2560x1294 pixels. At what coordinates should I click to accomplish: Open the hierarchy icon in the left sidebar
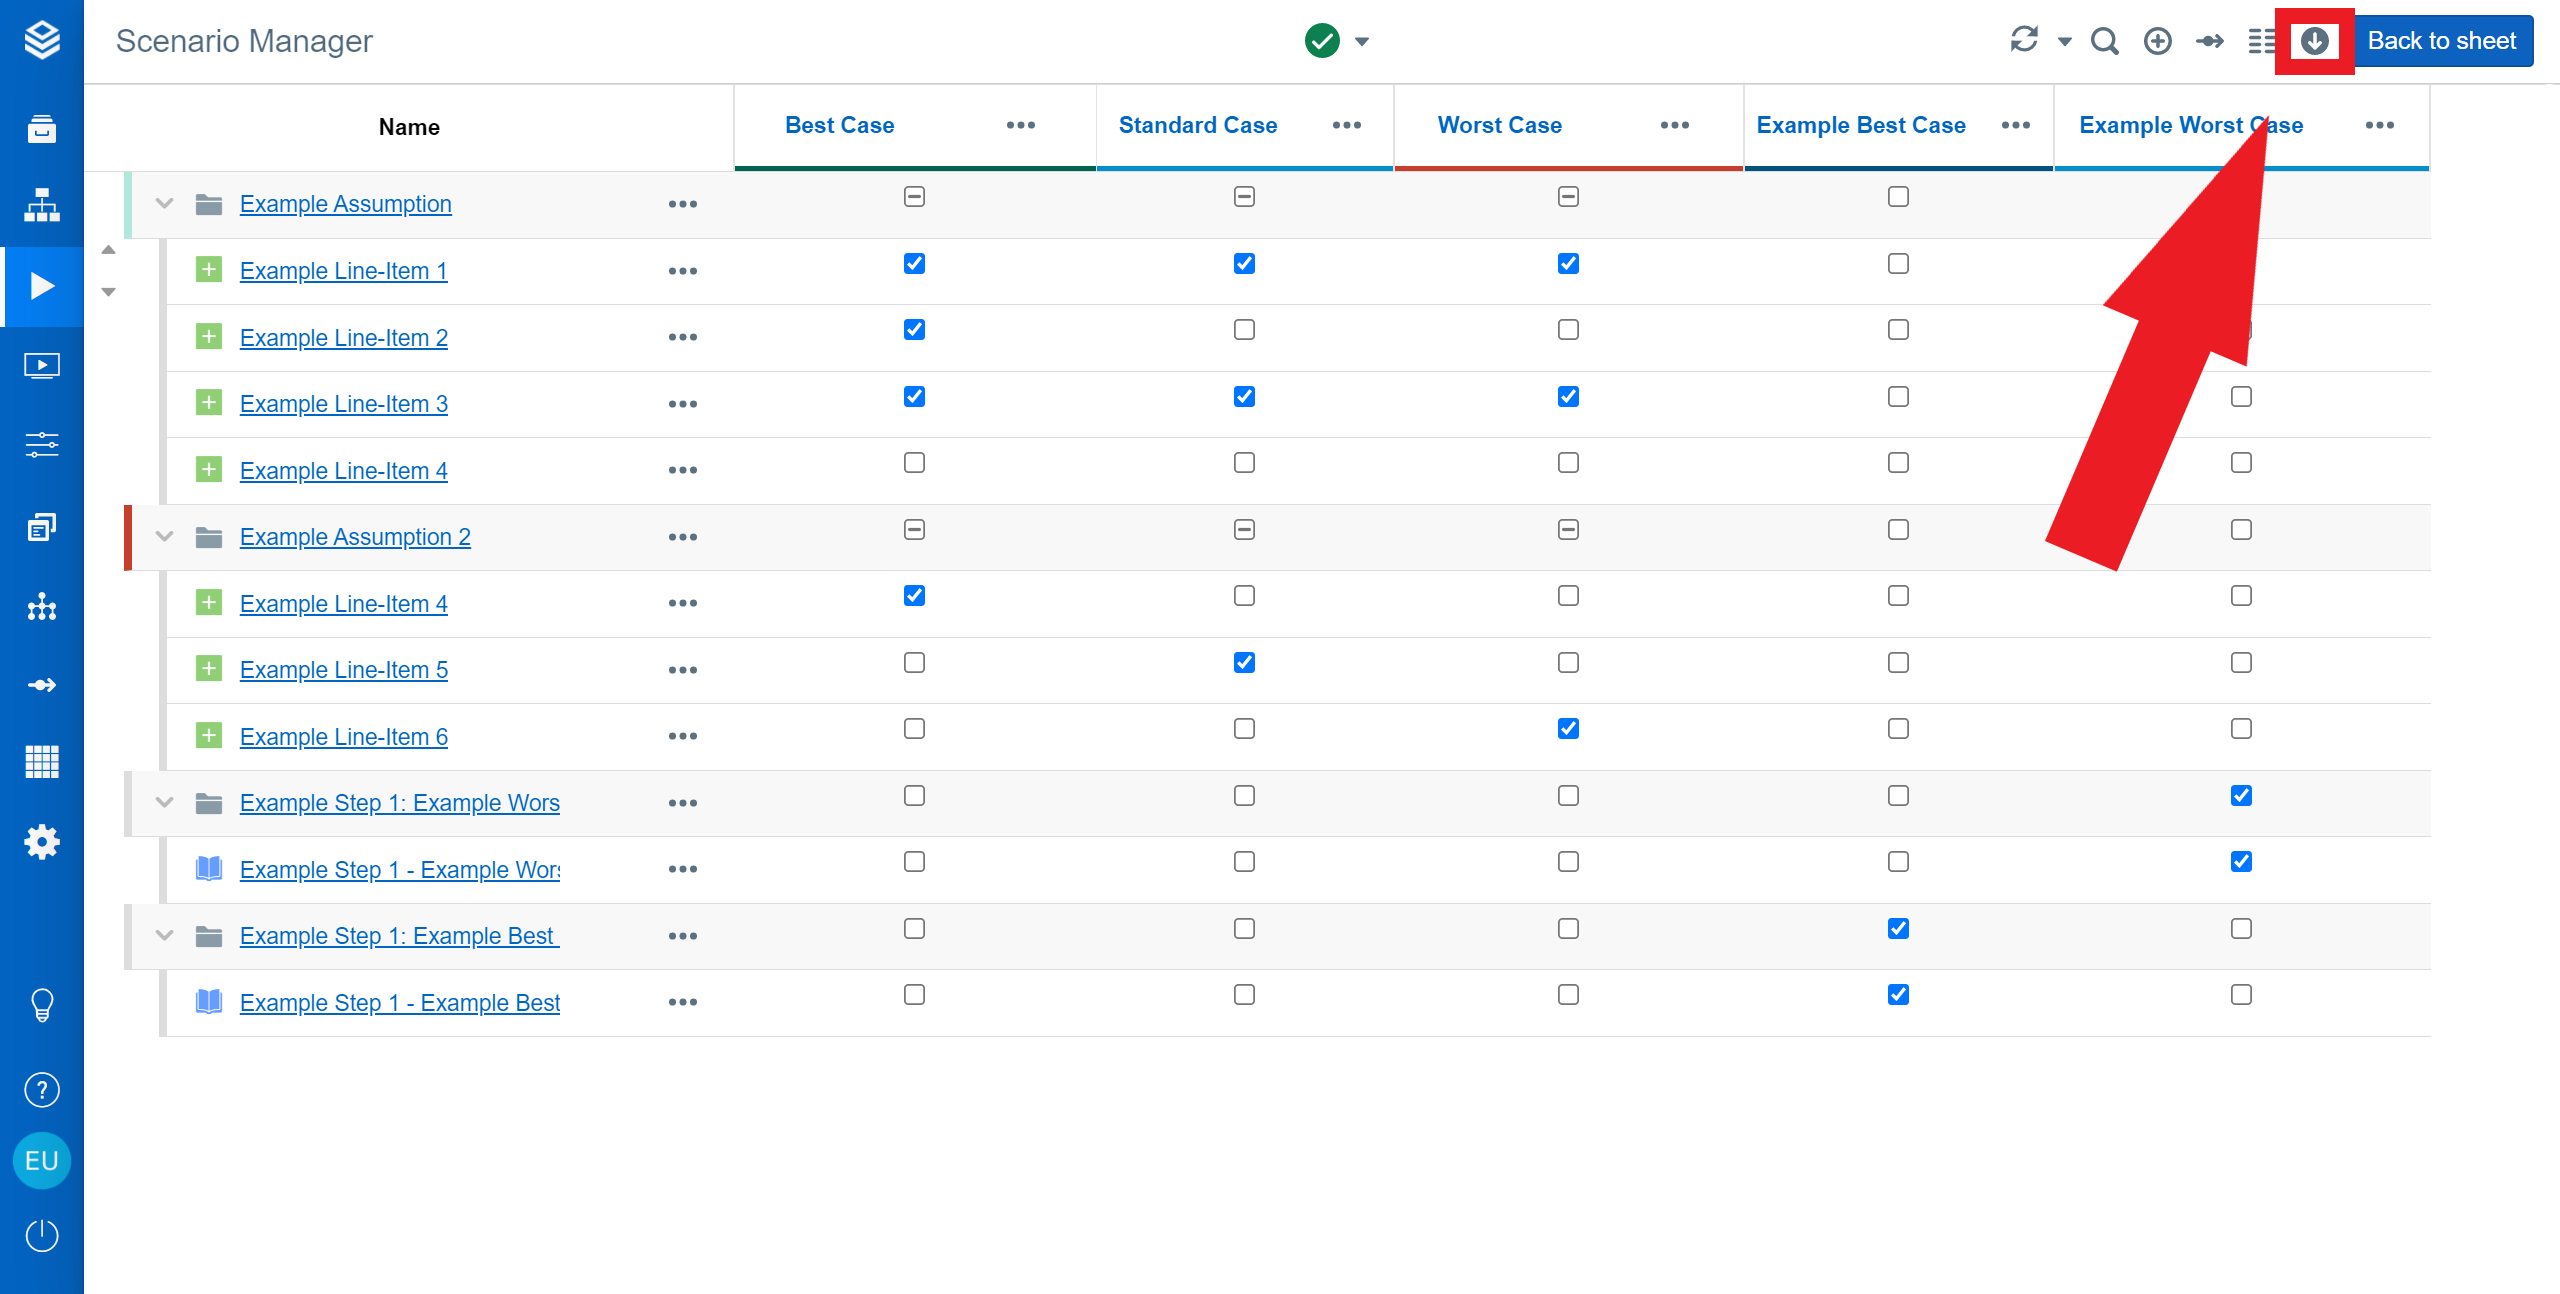[41, 205]
